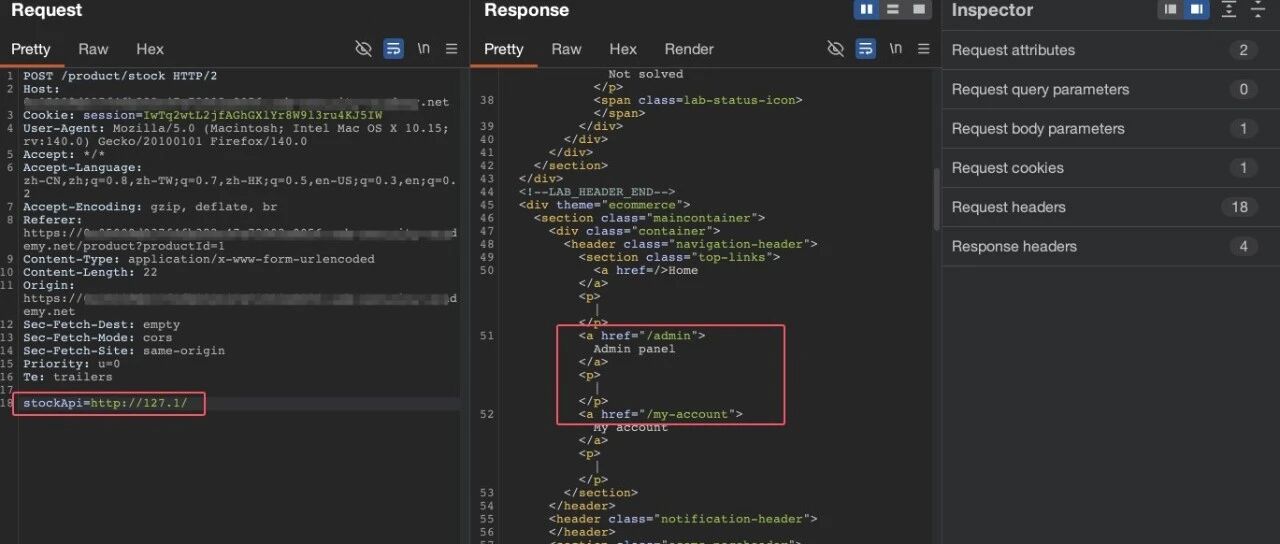Click the a href="/my-account" response line

click(660, 414)
